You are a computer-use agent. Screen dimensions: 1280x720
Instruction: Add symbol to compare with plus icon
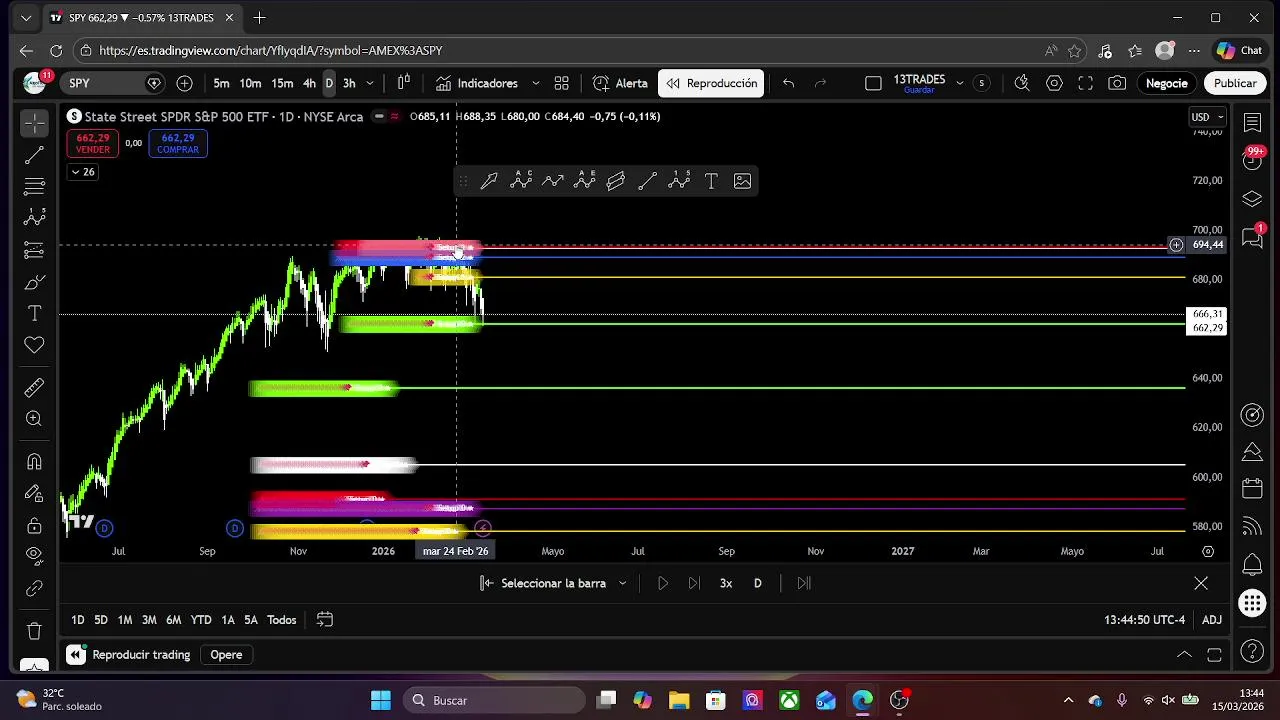pyautogui.click(x=184, y=83)
